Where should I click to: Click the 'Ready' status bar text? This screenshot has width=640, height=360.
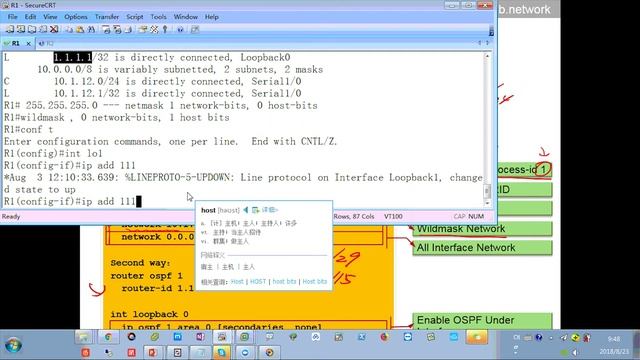[x=11, y=216]
